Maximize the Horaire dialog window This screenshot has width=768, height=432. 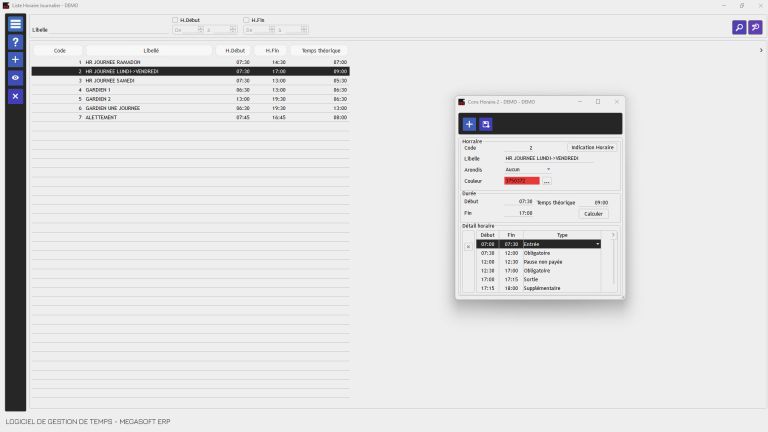(598, 102)
